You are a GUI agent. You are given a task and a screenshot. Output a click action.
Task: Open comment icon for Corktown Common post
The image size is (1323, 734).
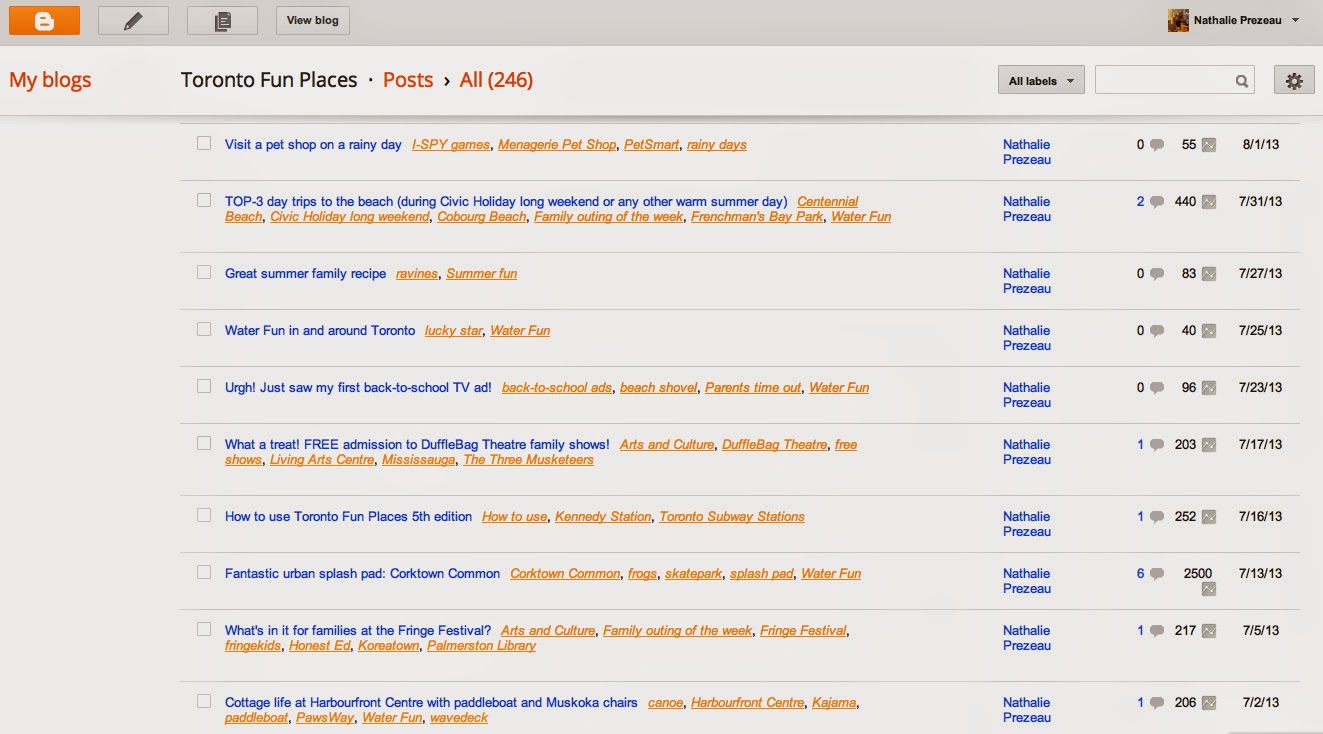coord(1157,574)
